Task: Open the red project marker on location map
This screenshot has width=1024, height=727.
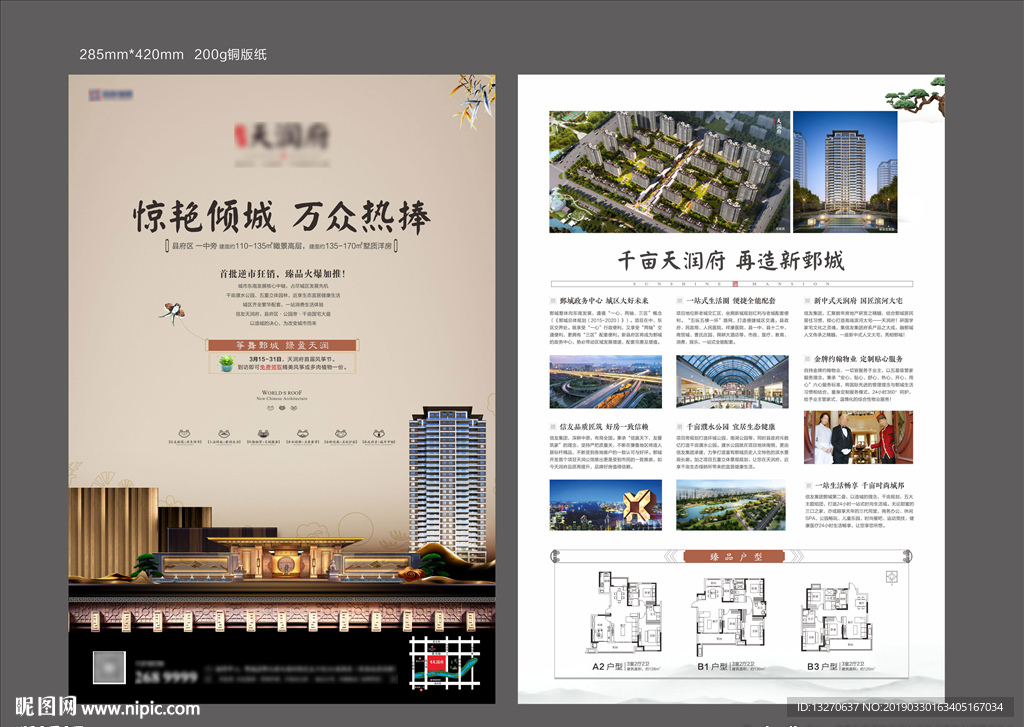Action: (x=436, y=661)
